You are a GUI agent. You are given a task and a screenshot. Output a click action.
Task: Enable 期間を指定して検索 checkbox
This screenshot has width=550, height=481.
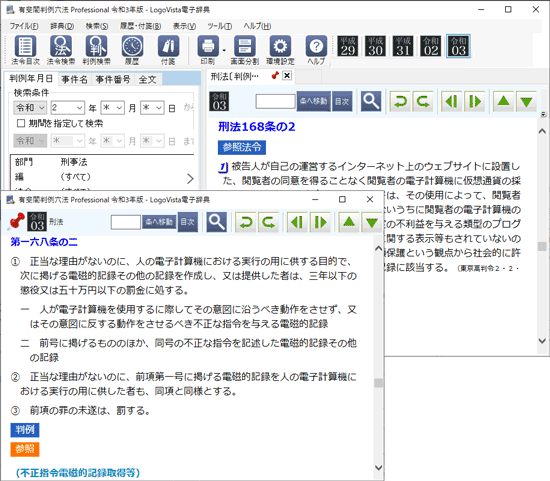click(21, 123)
